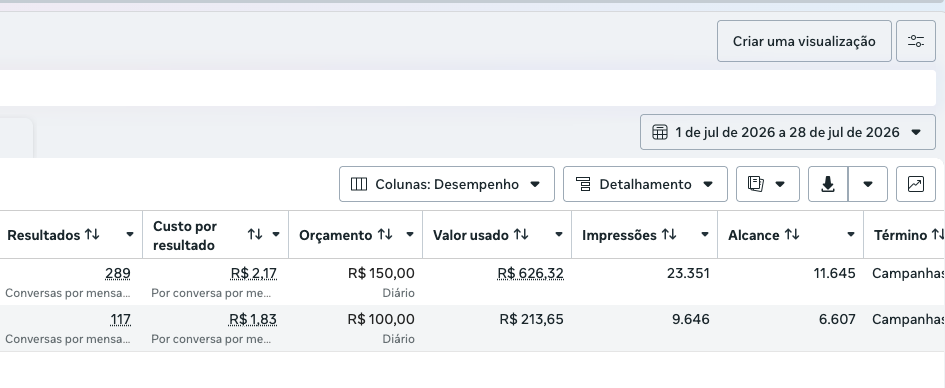The height and width of the screenshot is (388, 945).
Task: Sort by Alcance arrows icon
Action: pyautogui.click(x=792, y=234)
